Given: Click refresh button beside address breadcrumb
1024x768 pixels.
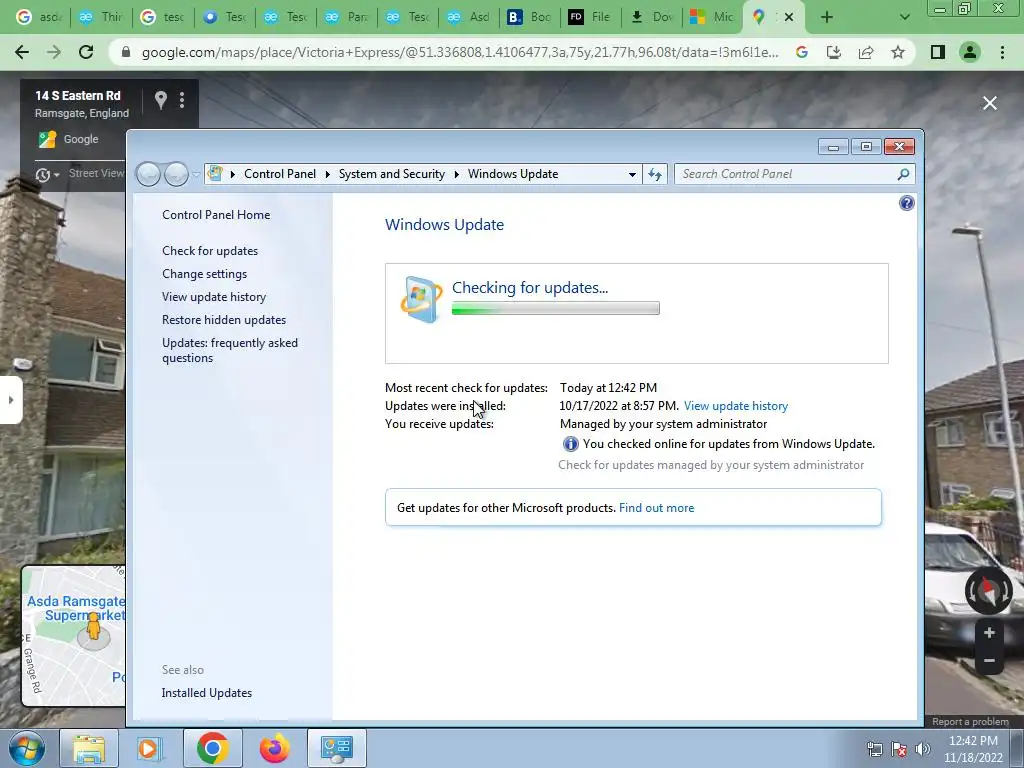Looking at the screenshot, I should [655, 174].
